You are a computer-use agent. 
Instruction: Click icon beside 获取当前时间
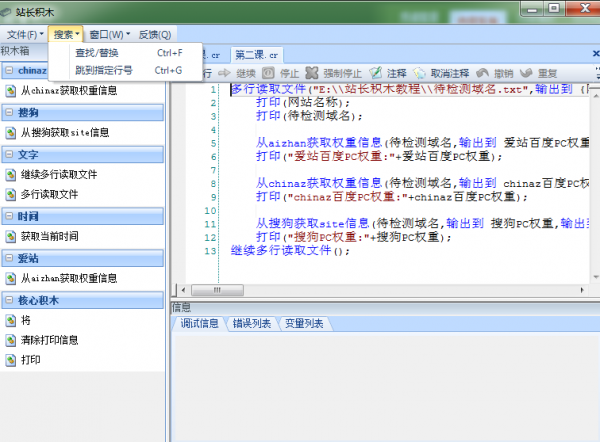[x=10, y=236]
